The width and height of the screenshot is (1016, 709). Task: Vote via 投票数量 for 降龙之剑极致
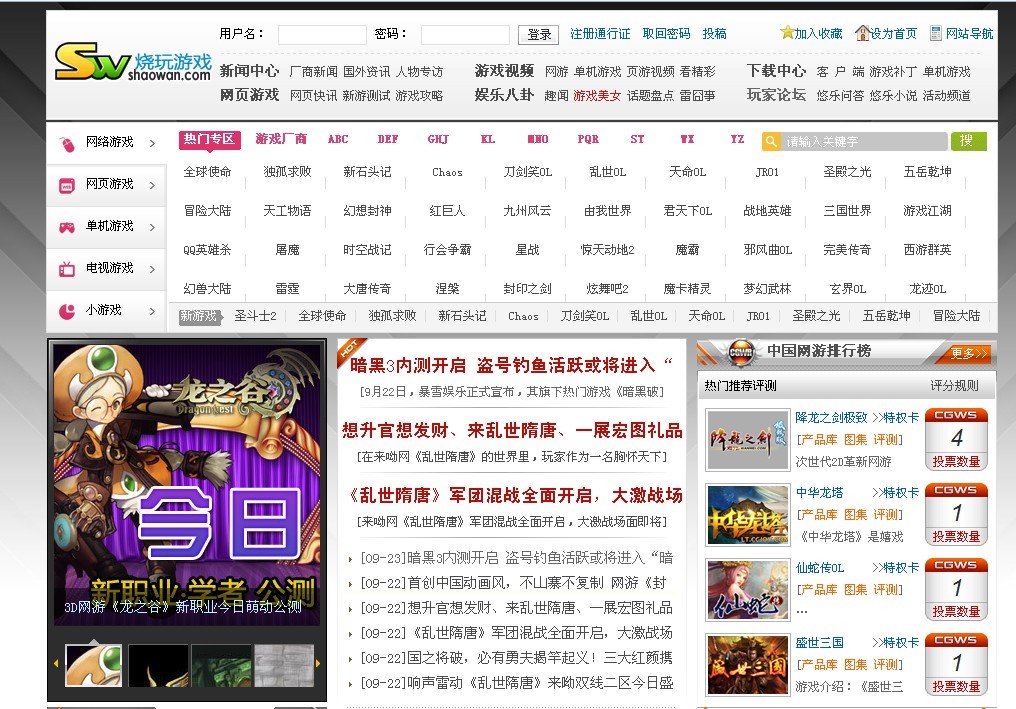[956, 461]
